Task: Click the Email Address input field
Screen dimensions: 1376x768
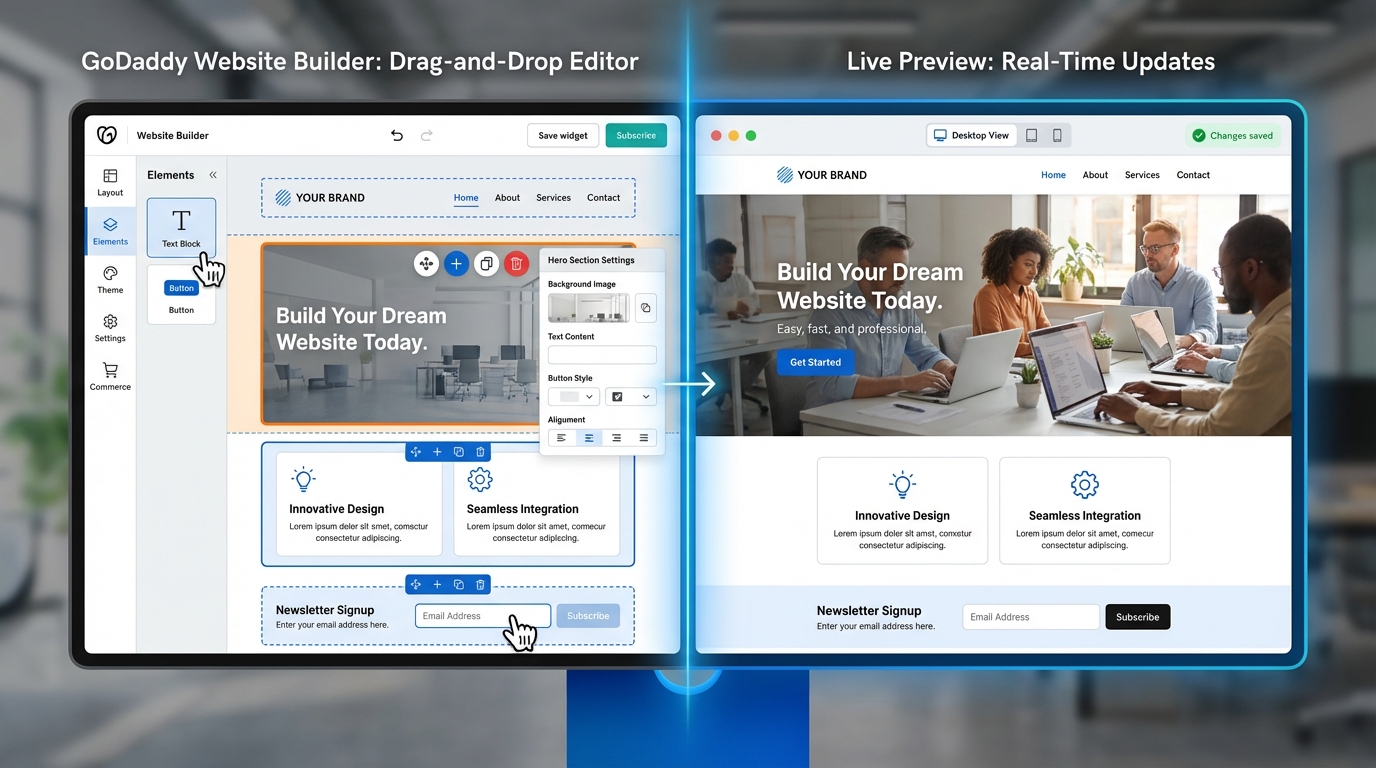Action: pyautogui.click(x=482, y=615)
